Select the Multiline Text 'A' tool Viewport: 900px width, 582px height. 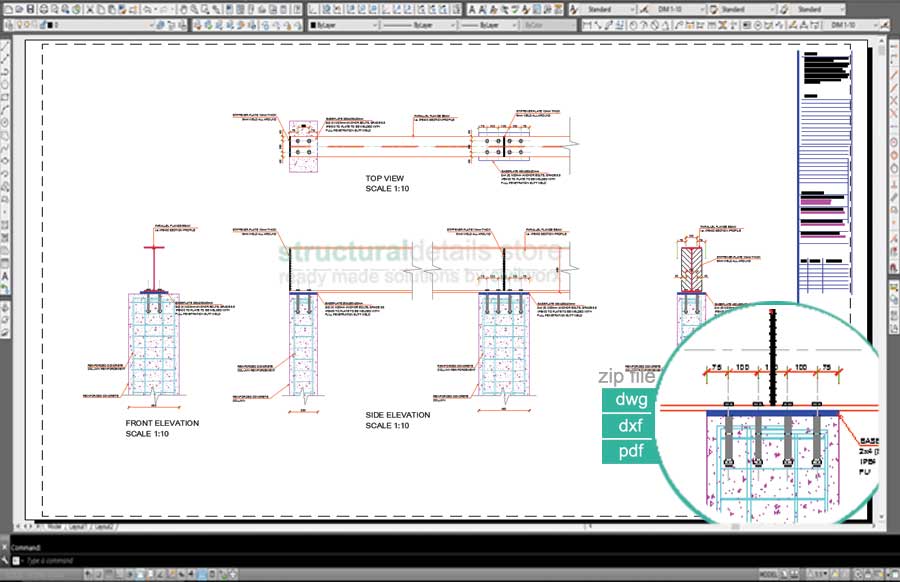pyautogui.click(x=6, y=275)
